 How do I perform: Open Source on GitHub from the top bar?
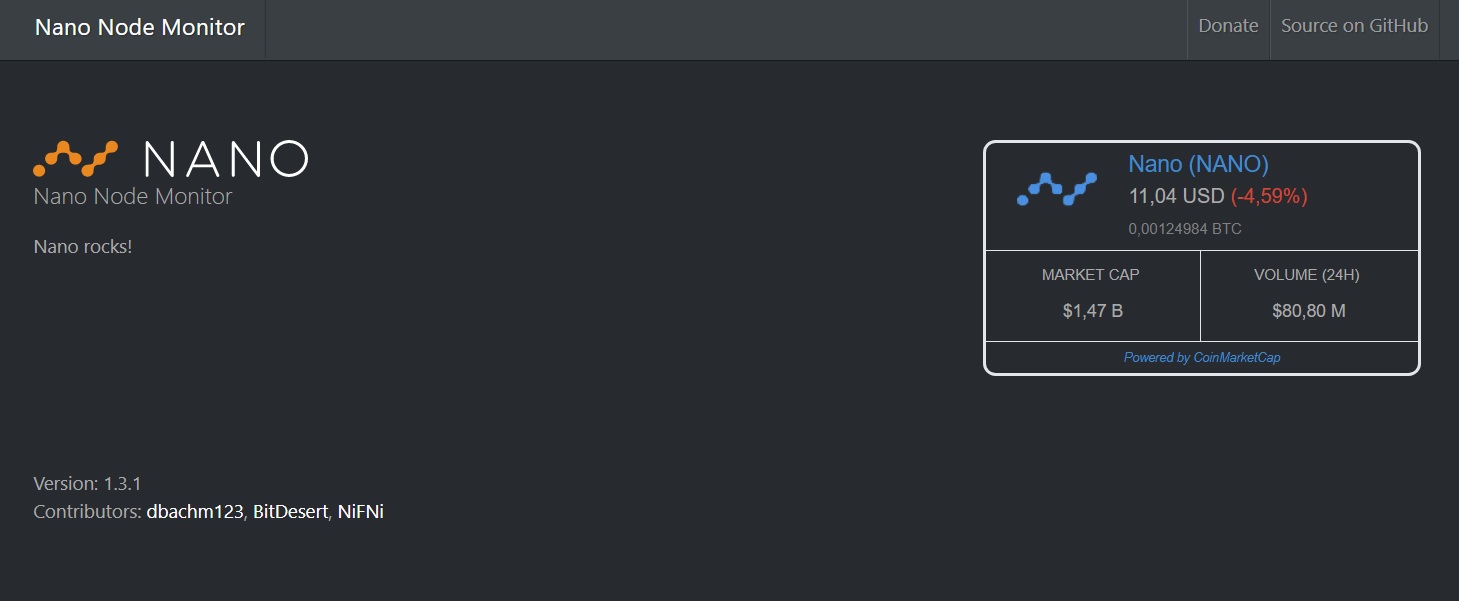pyautogui.click(x=1353, y=26)
